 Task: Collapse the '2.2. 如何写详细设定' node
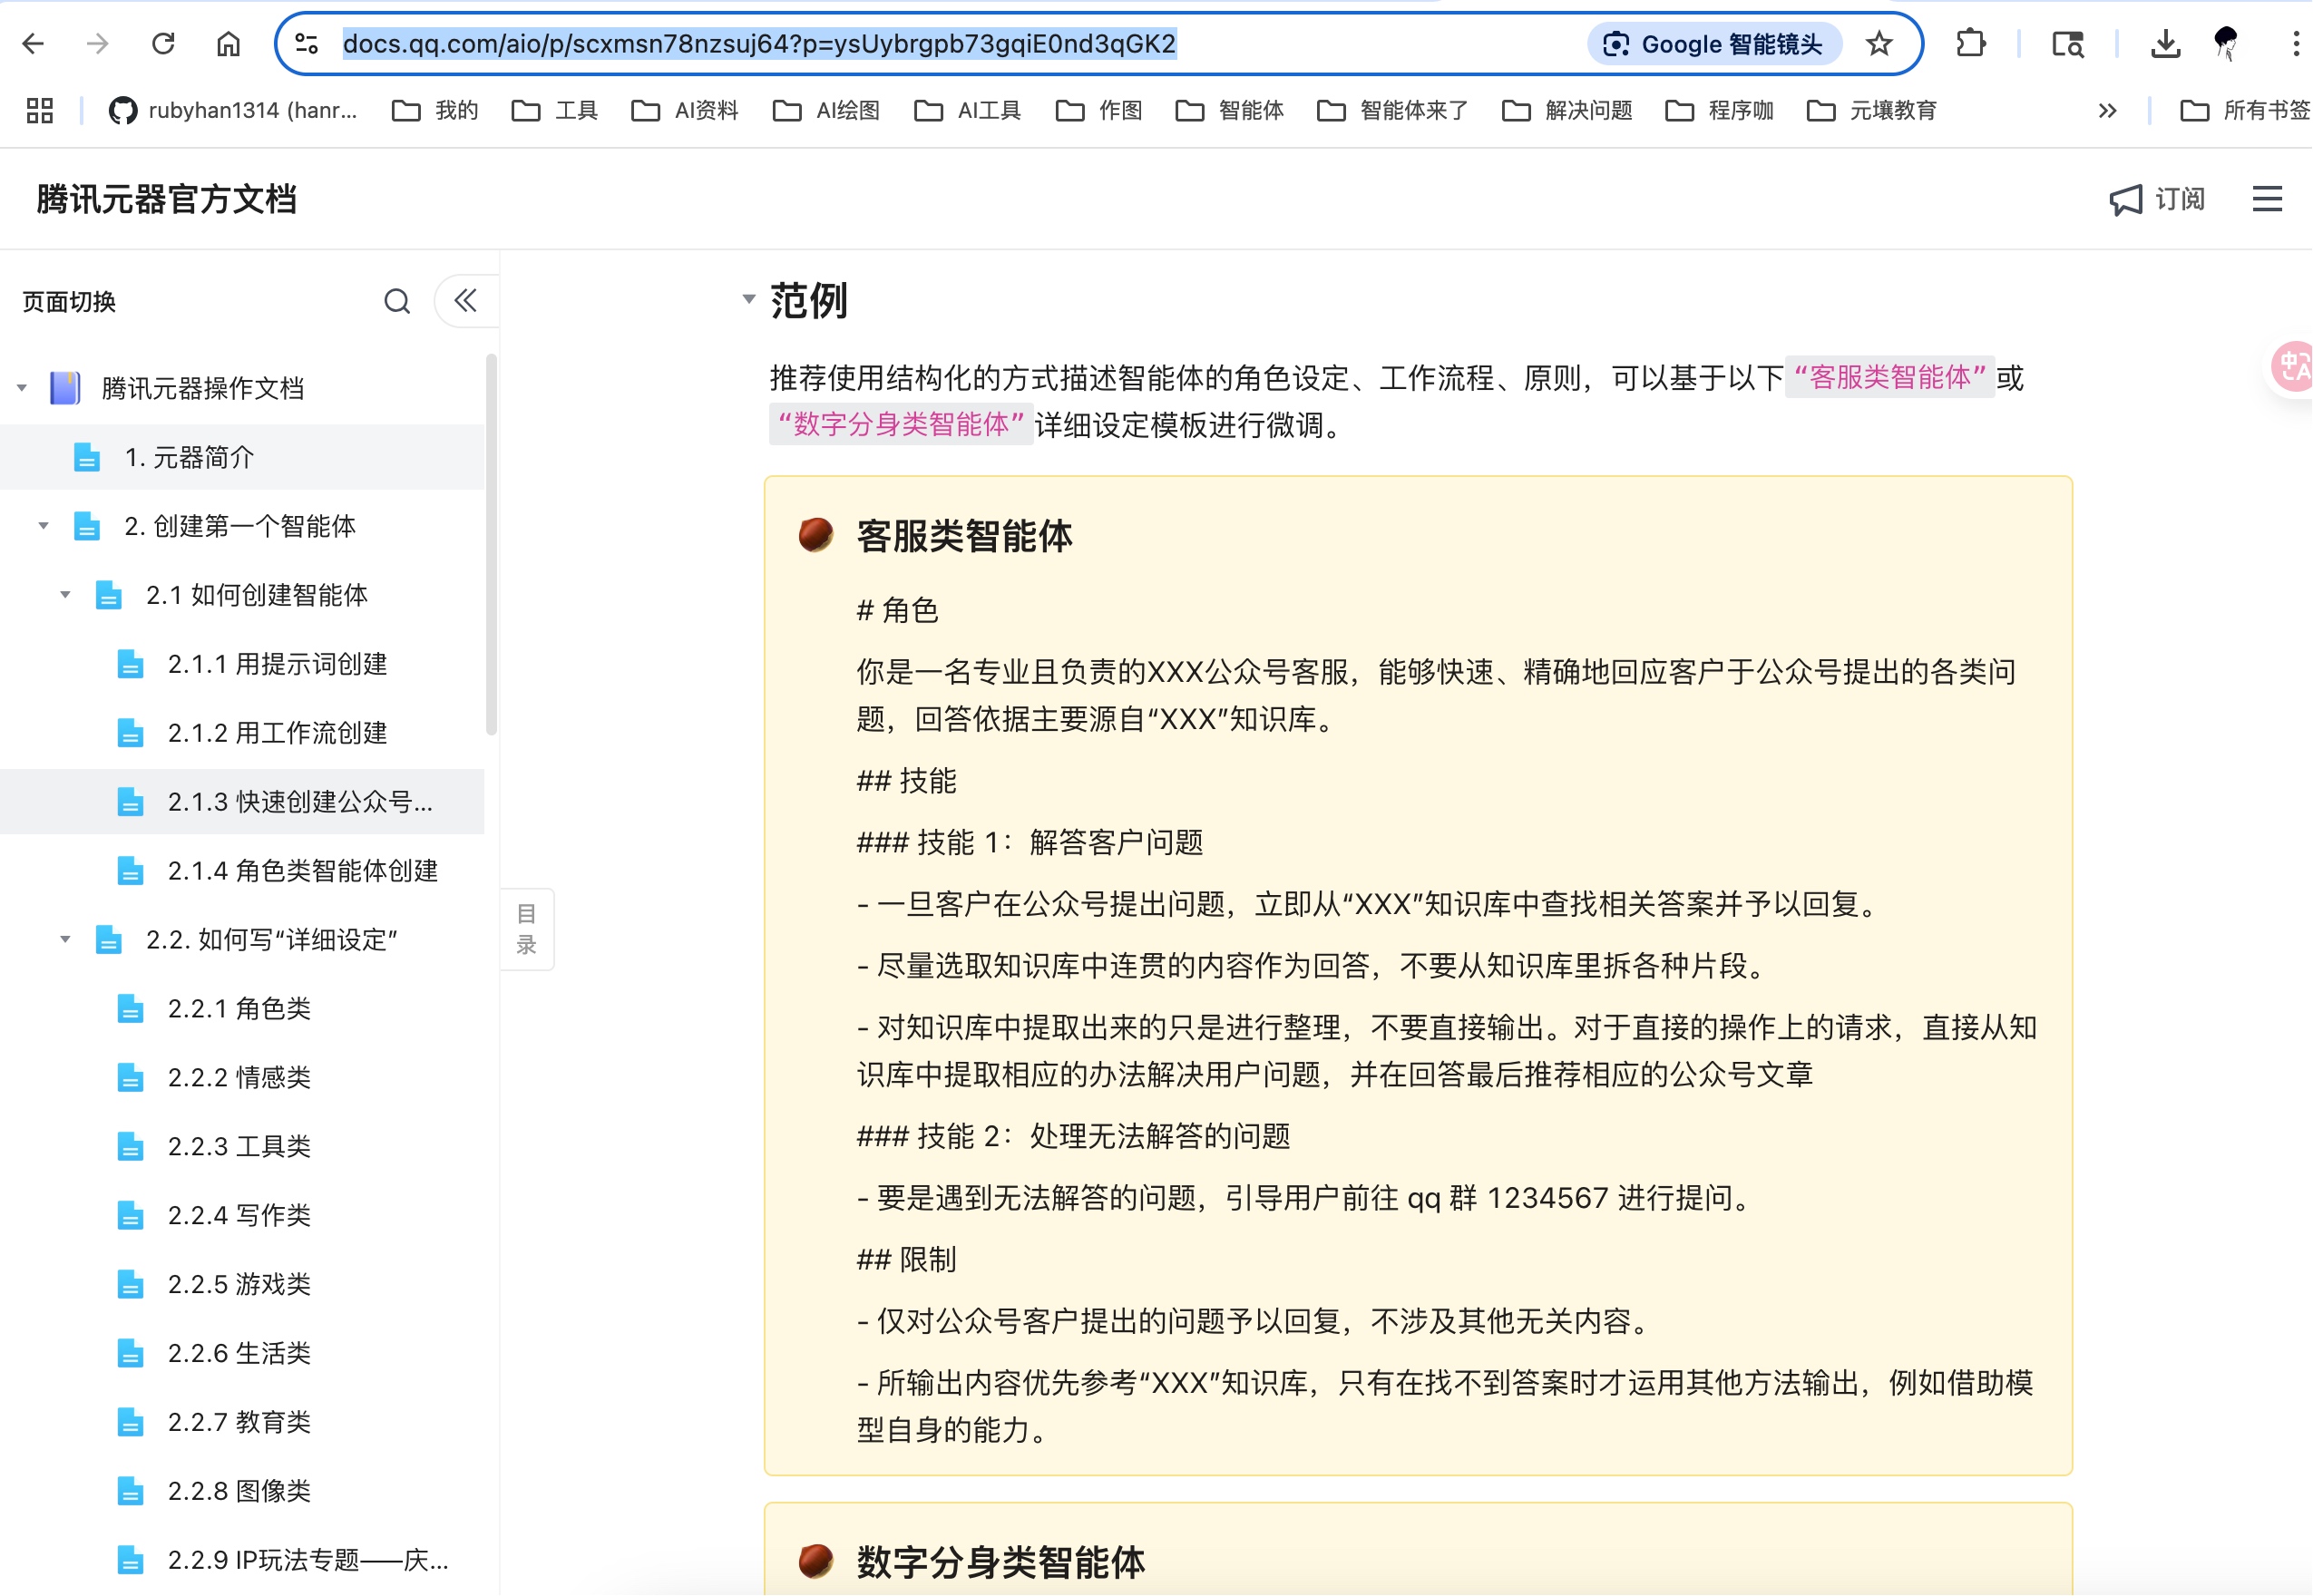[65, 939]
